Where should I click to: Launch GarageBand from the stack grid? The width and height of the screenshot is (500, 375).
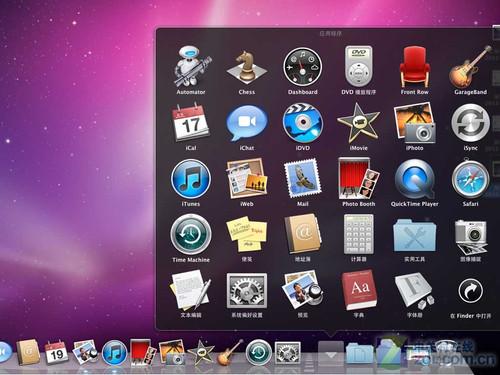(x=470, y=67)
